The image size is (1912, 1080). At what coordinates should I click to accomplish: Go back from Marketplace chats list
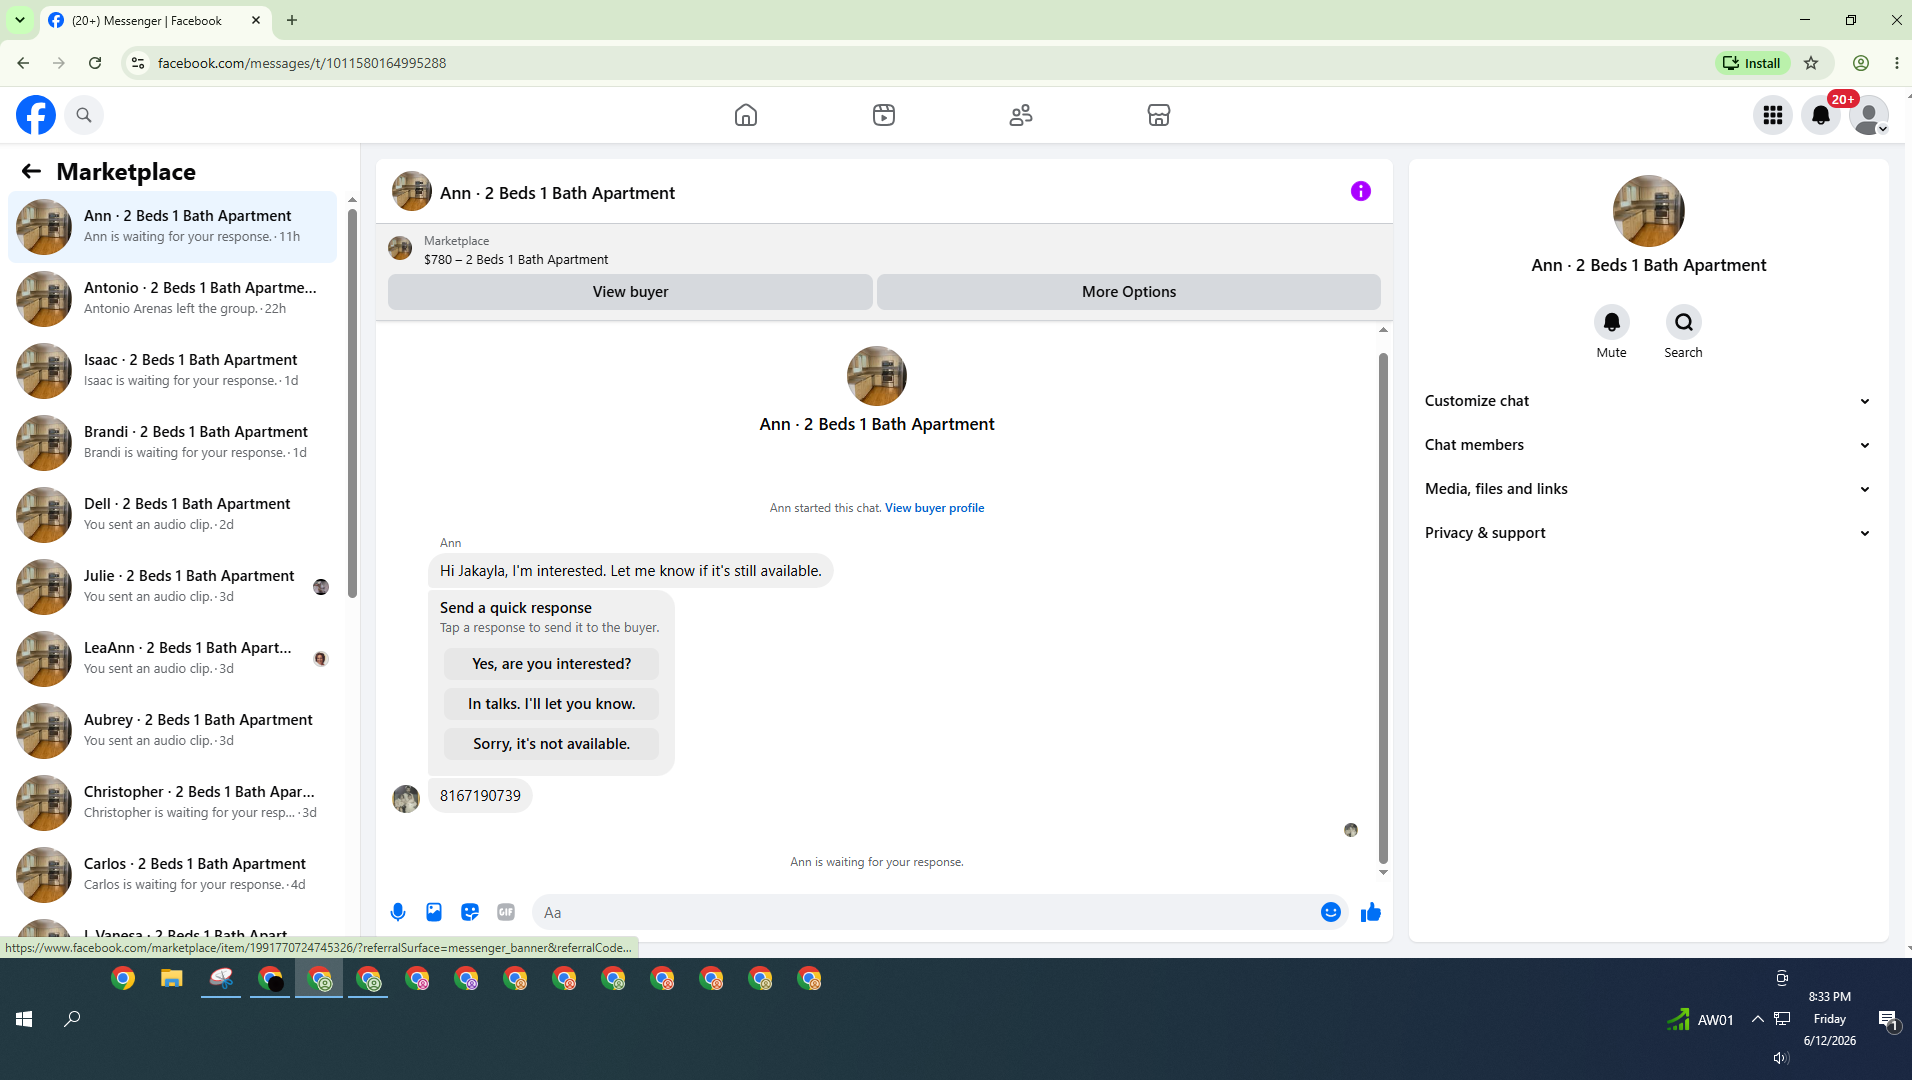(x=31, y=171)
